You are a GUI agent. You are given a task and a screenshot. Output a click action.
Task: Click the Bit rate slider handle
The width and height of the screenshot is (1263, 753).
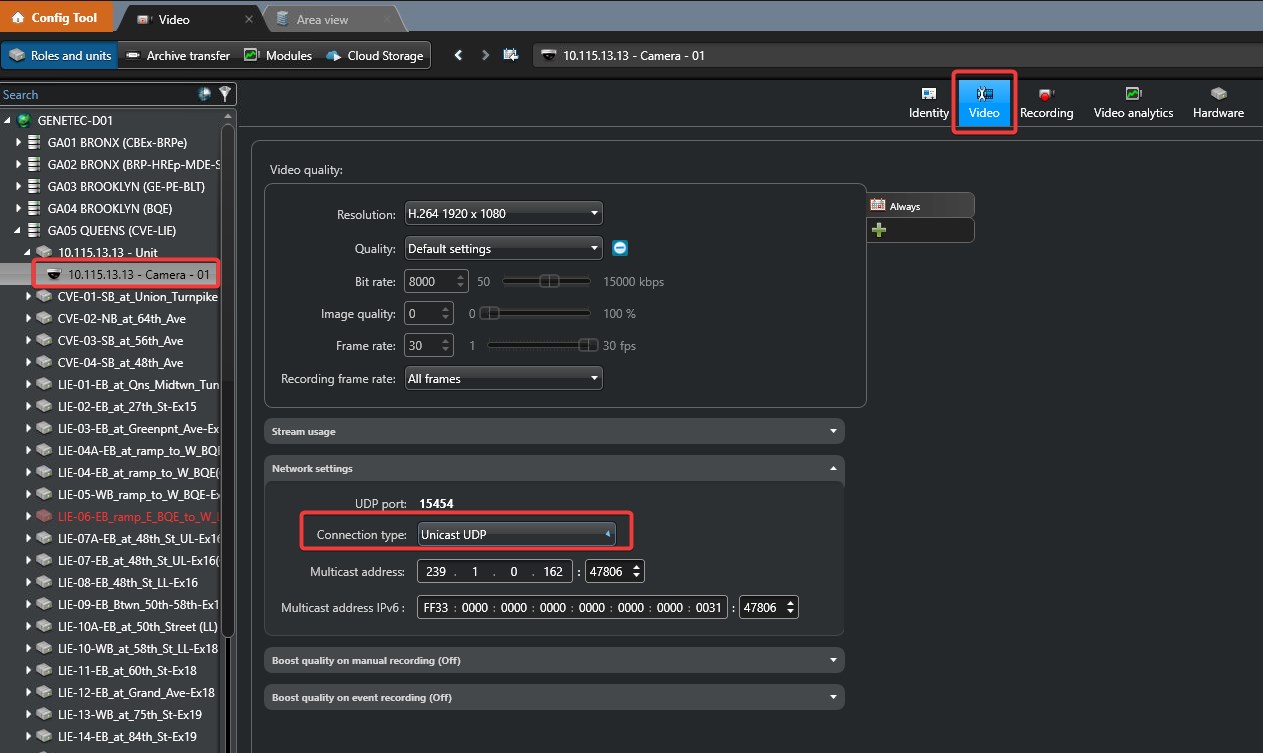click(549, 281)
